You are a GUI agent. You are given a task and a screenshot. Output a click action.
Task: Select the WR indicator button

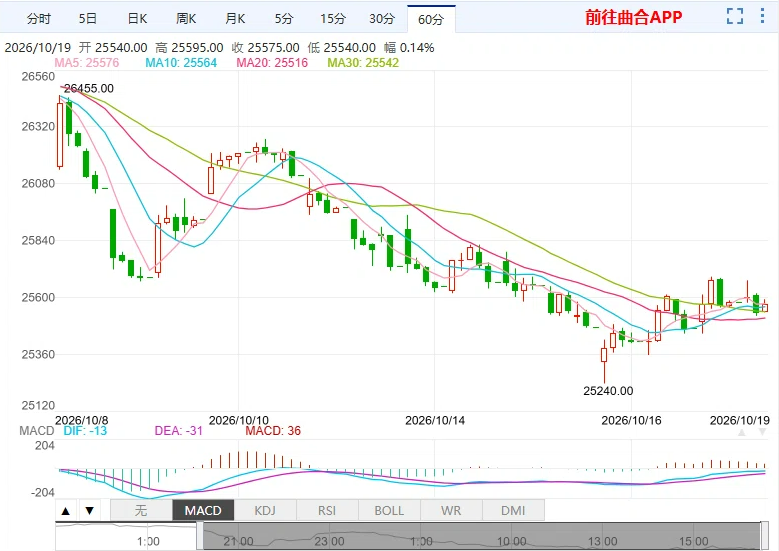(x=451, y=510)
